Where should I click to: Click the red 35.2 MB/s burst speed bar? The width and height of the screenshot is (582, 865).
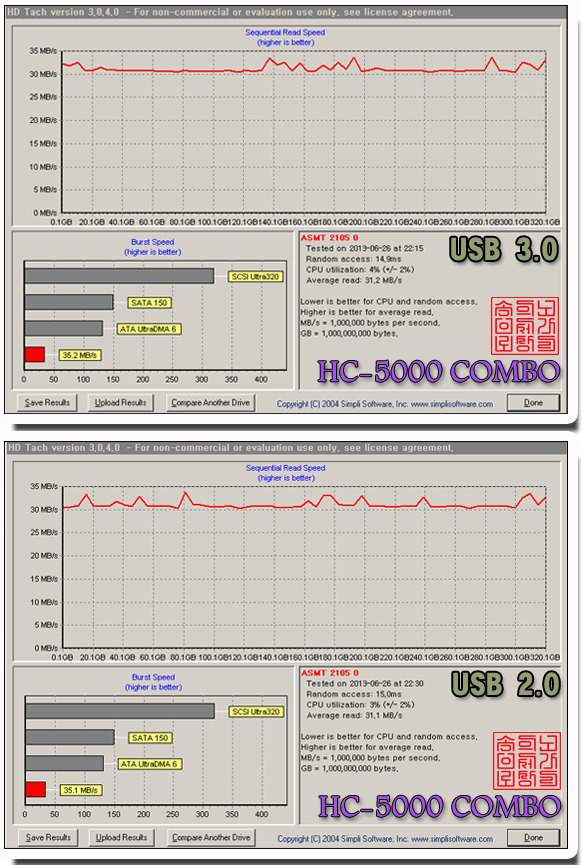(35, 355)
